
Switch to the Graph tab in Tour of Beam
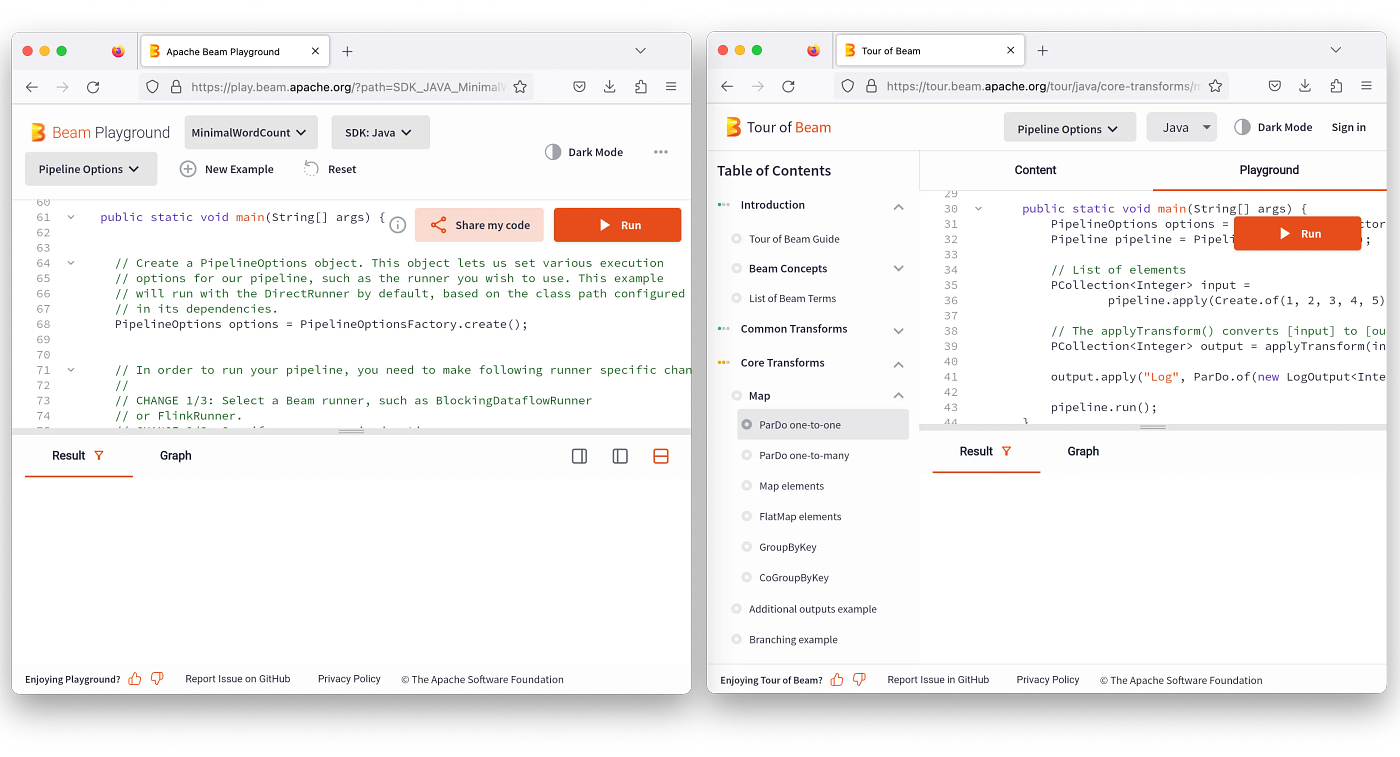click(x=1083, y=451)
